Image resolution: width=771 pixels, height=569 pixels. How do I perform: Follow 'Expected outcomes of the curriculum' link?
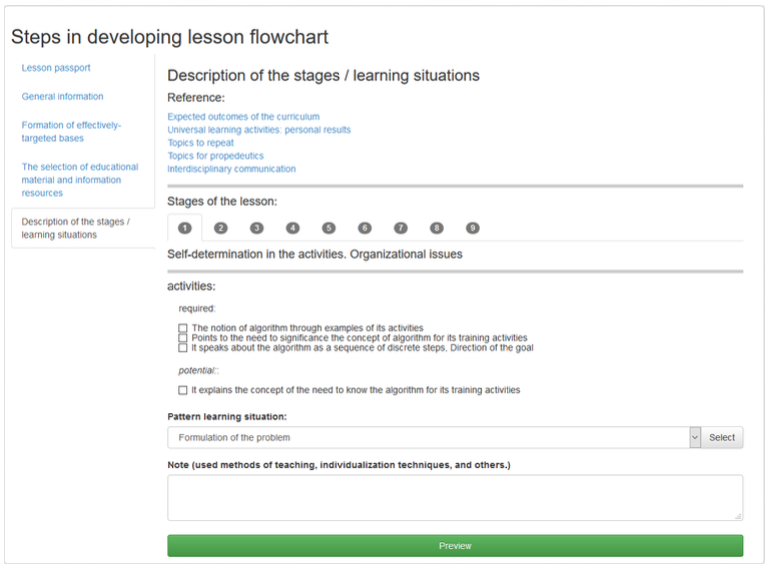(243, 117)
